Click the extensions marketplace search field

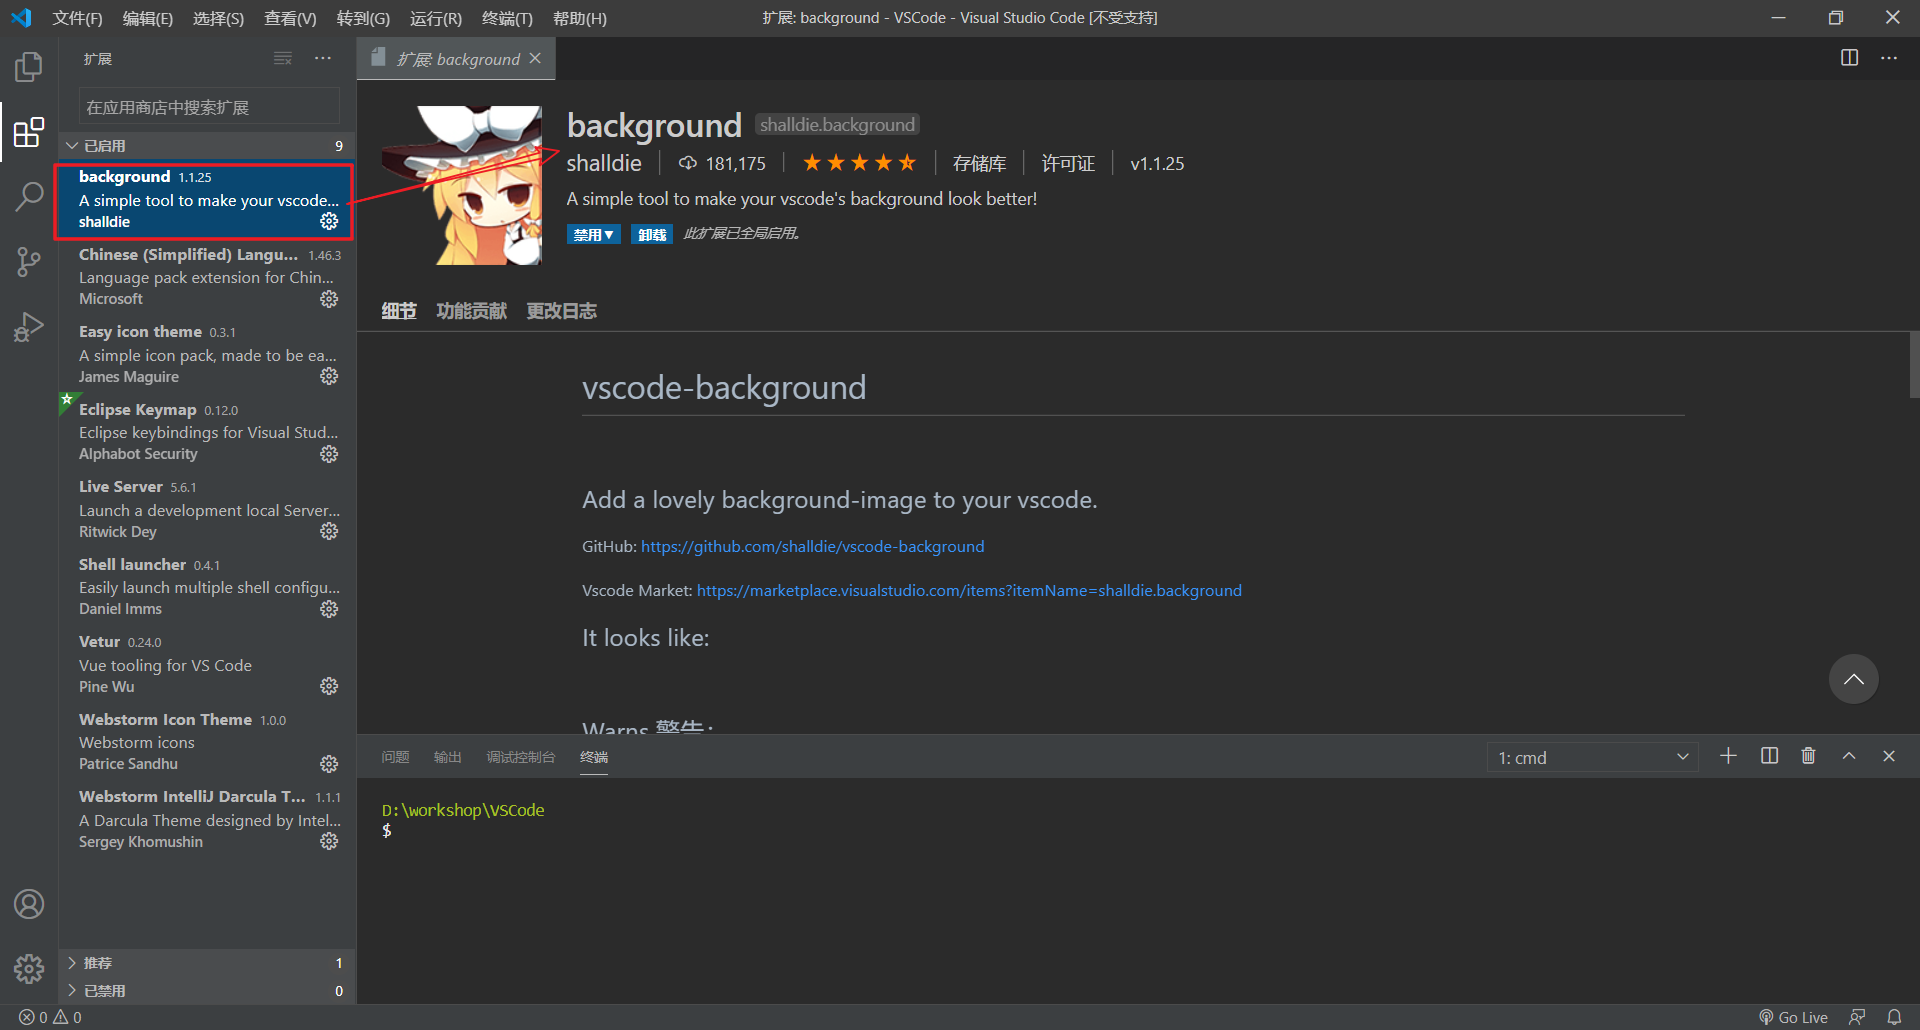click(209, 107)
